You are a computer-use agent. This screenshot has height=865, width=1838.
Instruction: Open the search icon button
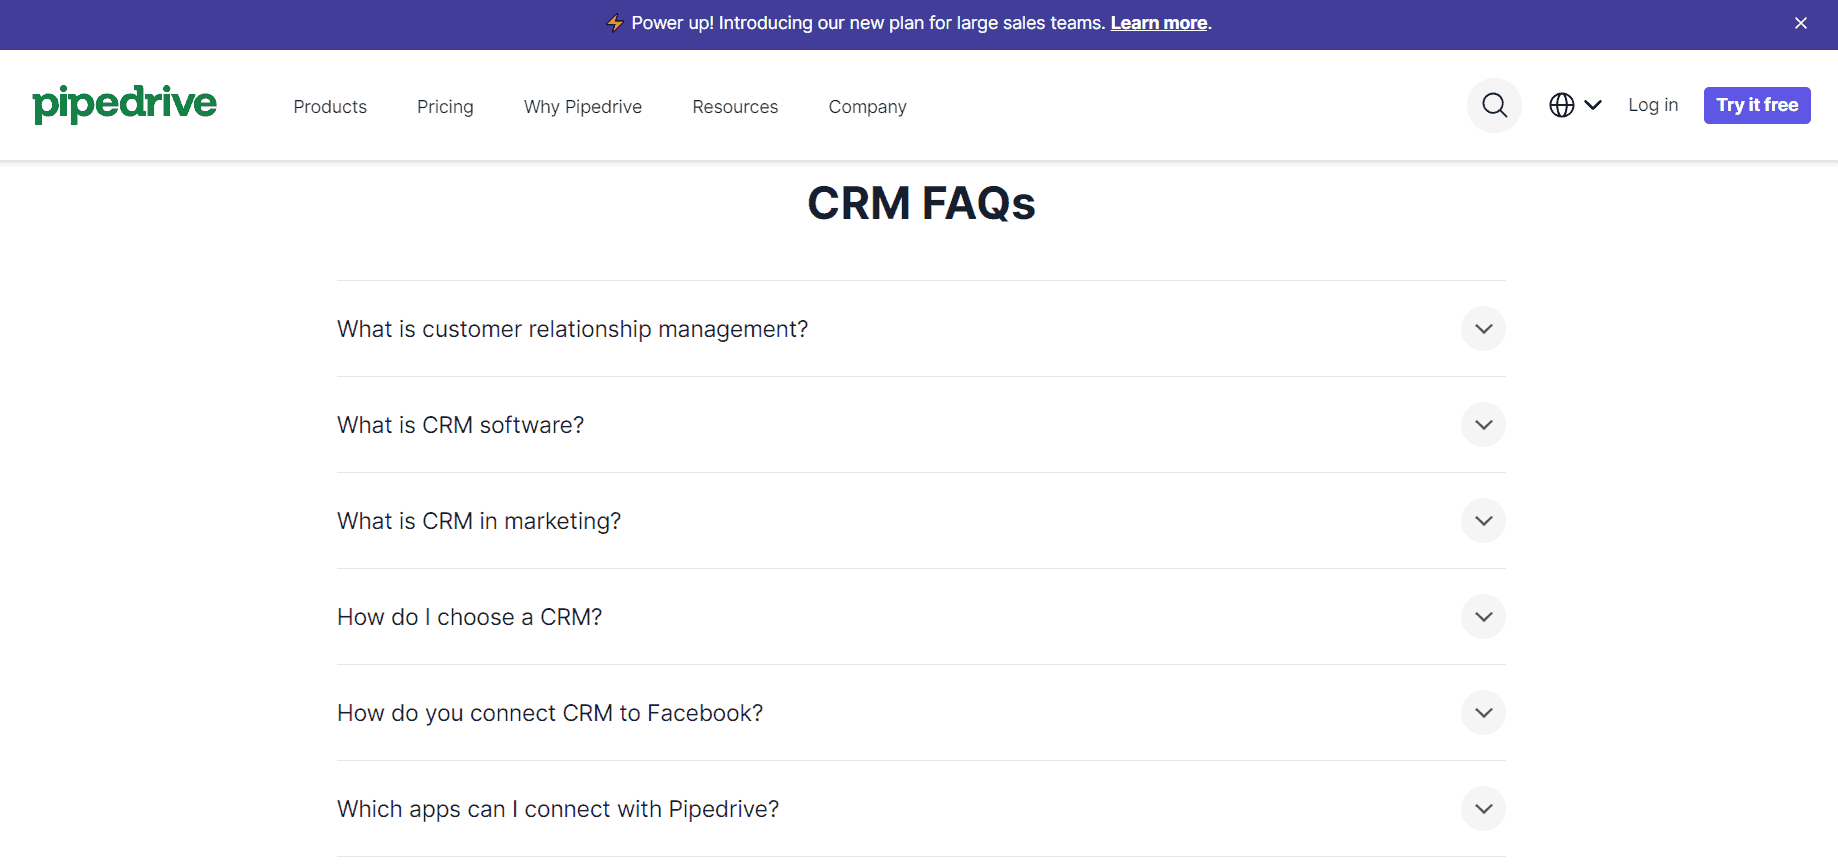1494,105
